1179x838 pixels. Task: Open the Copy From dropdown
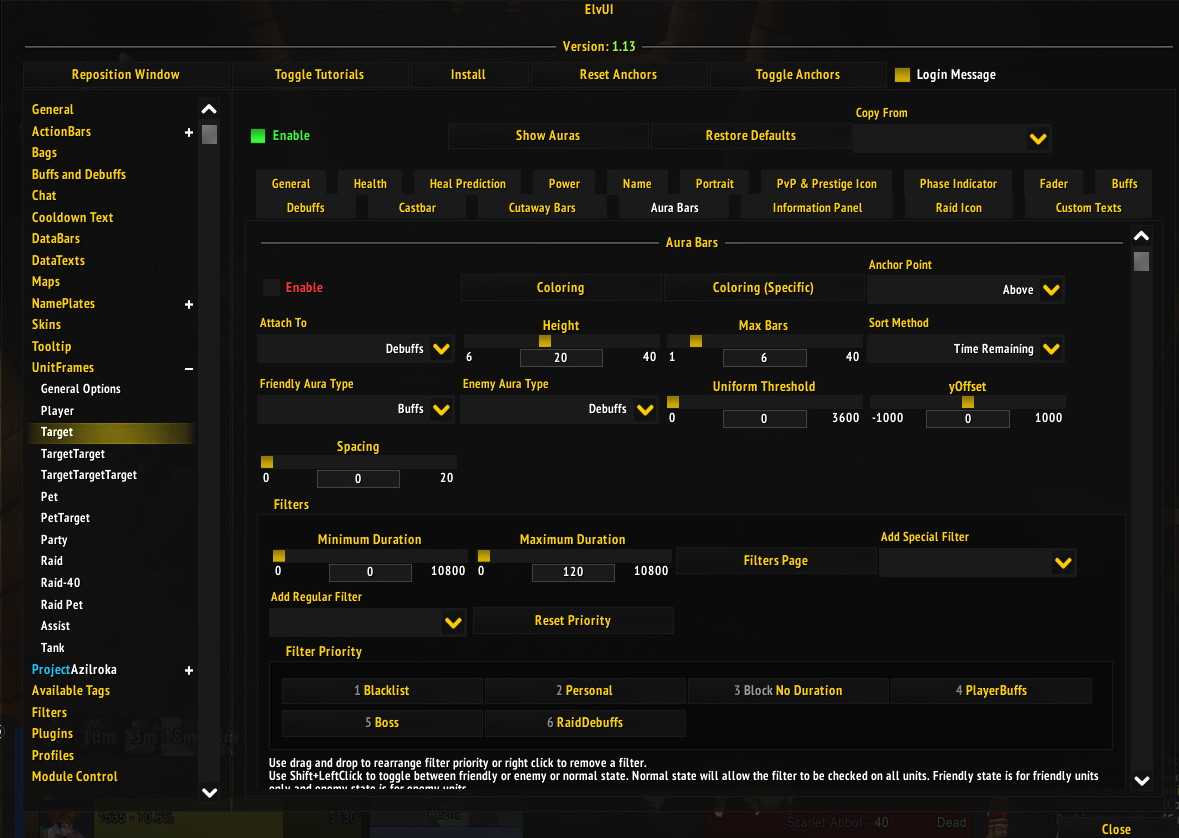pyautogui.click(x=951, y=138)
